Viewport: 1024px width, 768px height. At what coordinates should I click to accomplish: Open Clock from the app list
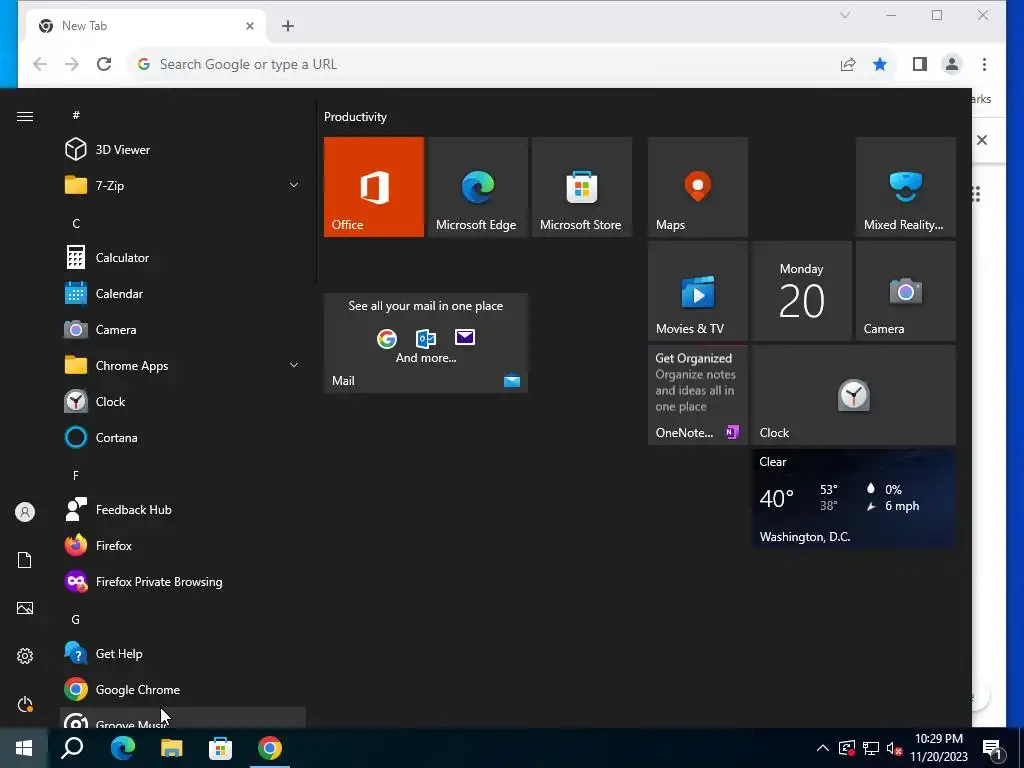coord(183,402)
